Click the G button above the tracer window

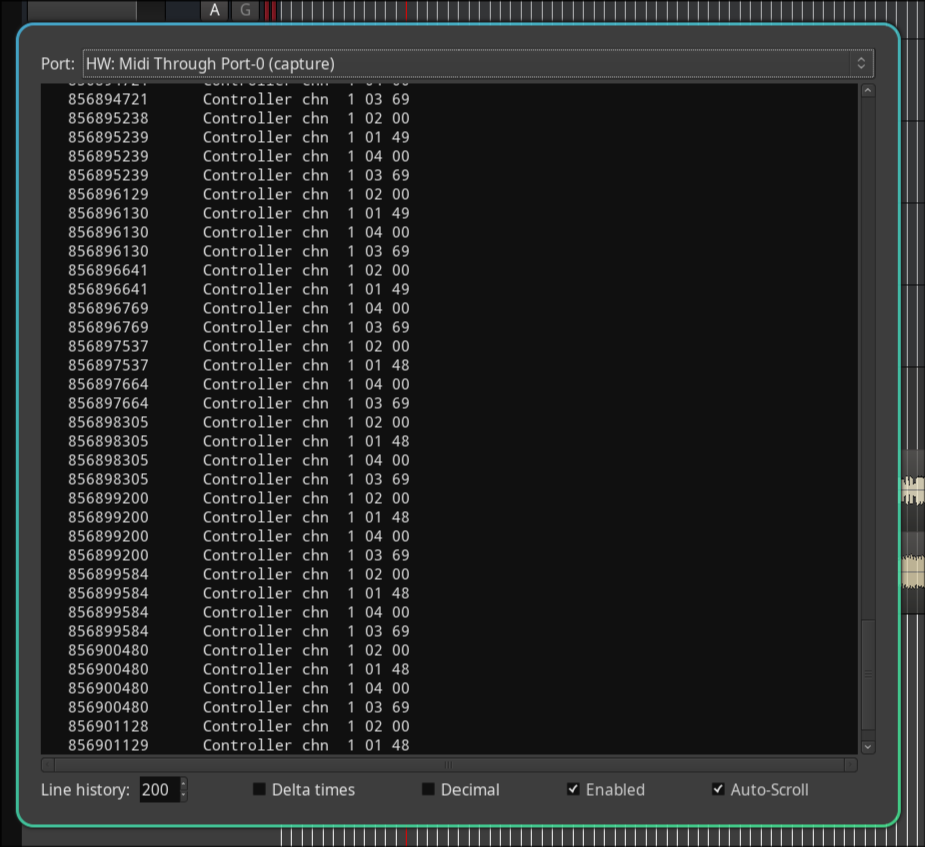click(246, 10)
